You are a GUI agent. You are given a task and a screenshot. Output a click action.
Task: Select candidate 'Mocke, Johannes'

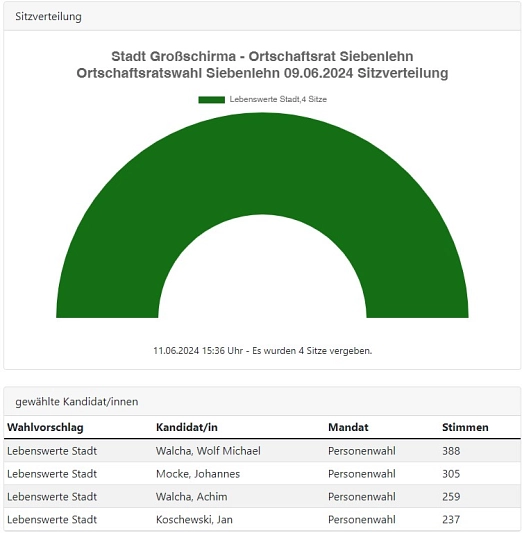click(198, 474)
